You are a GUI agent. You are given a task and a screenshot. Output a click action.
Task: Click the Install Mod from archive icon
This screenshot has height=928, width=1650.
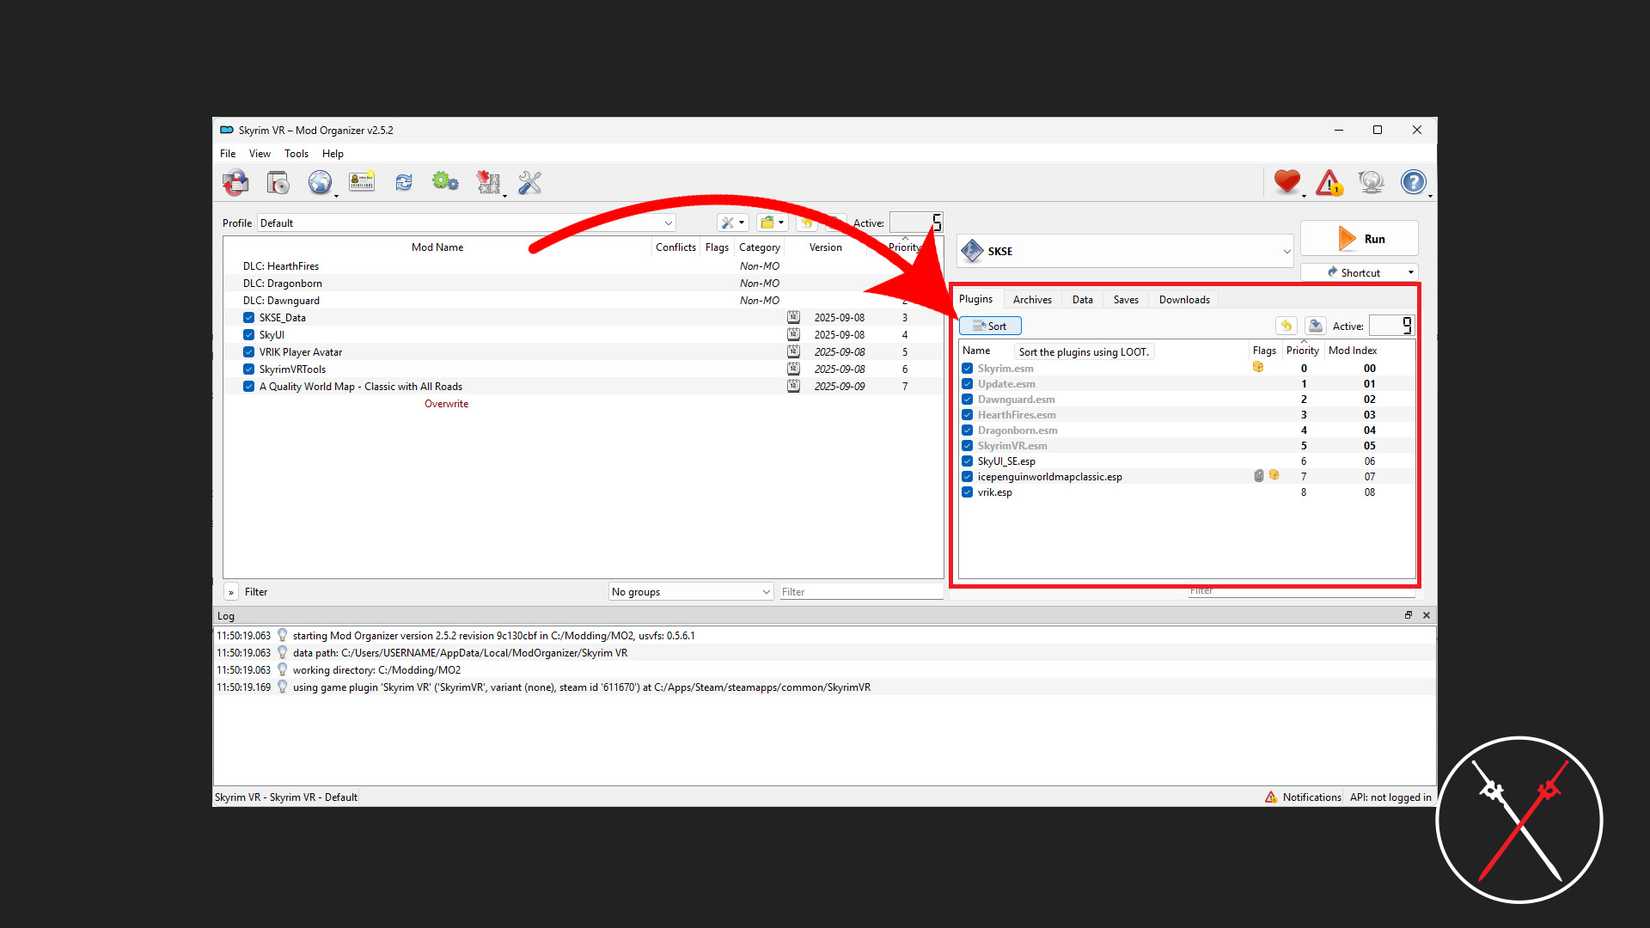(x=277, y=182)
